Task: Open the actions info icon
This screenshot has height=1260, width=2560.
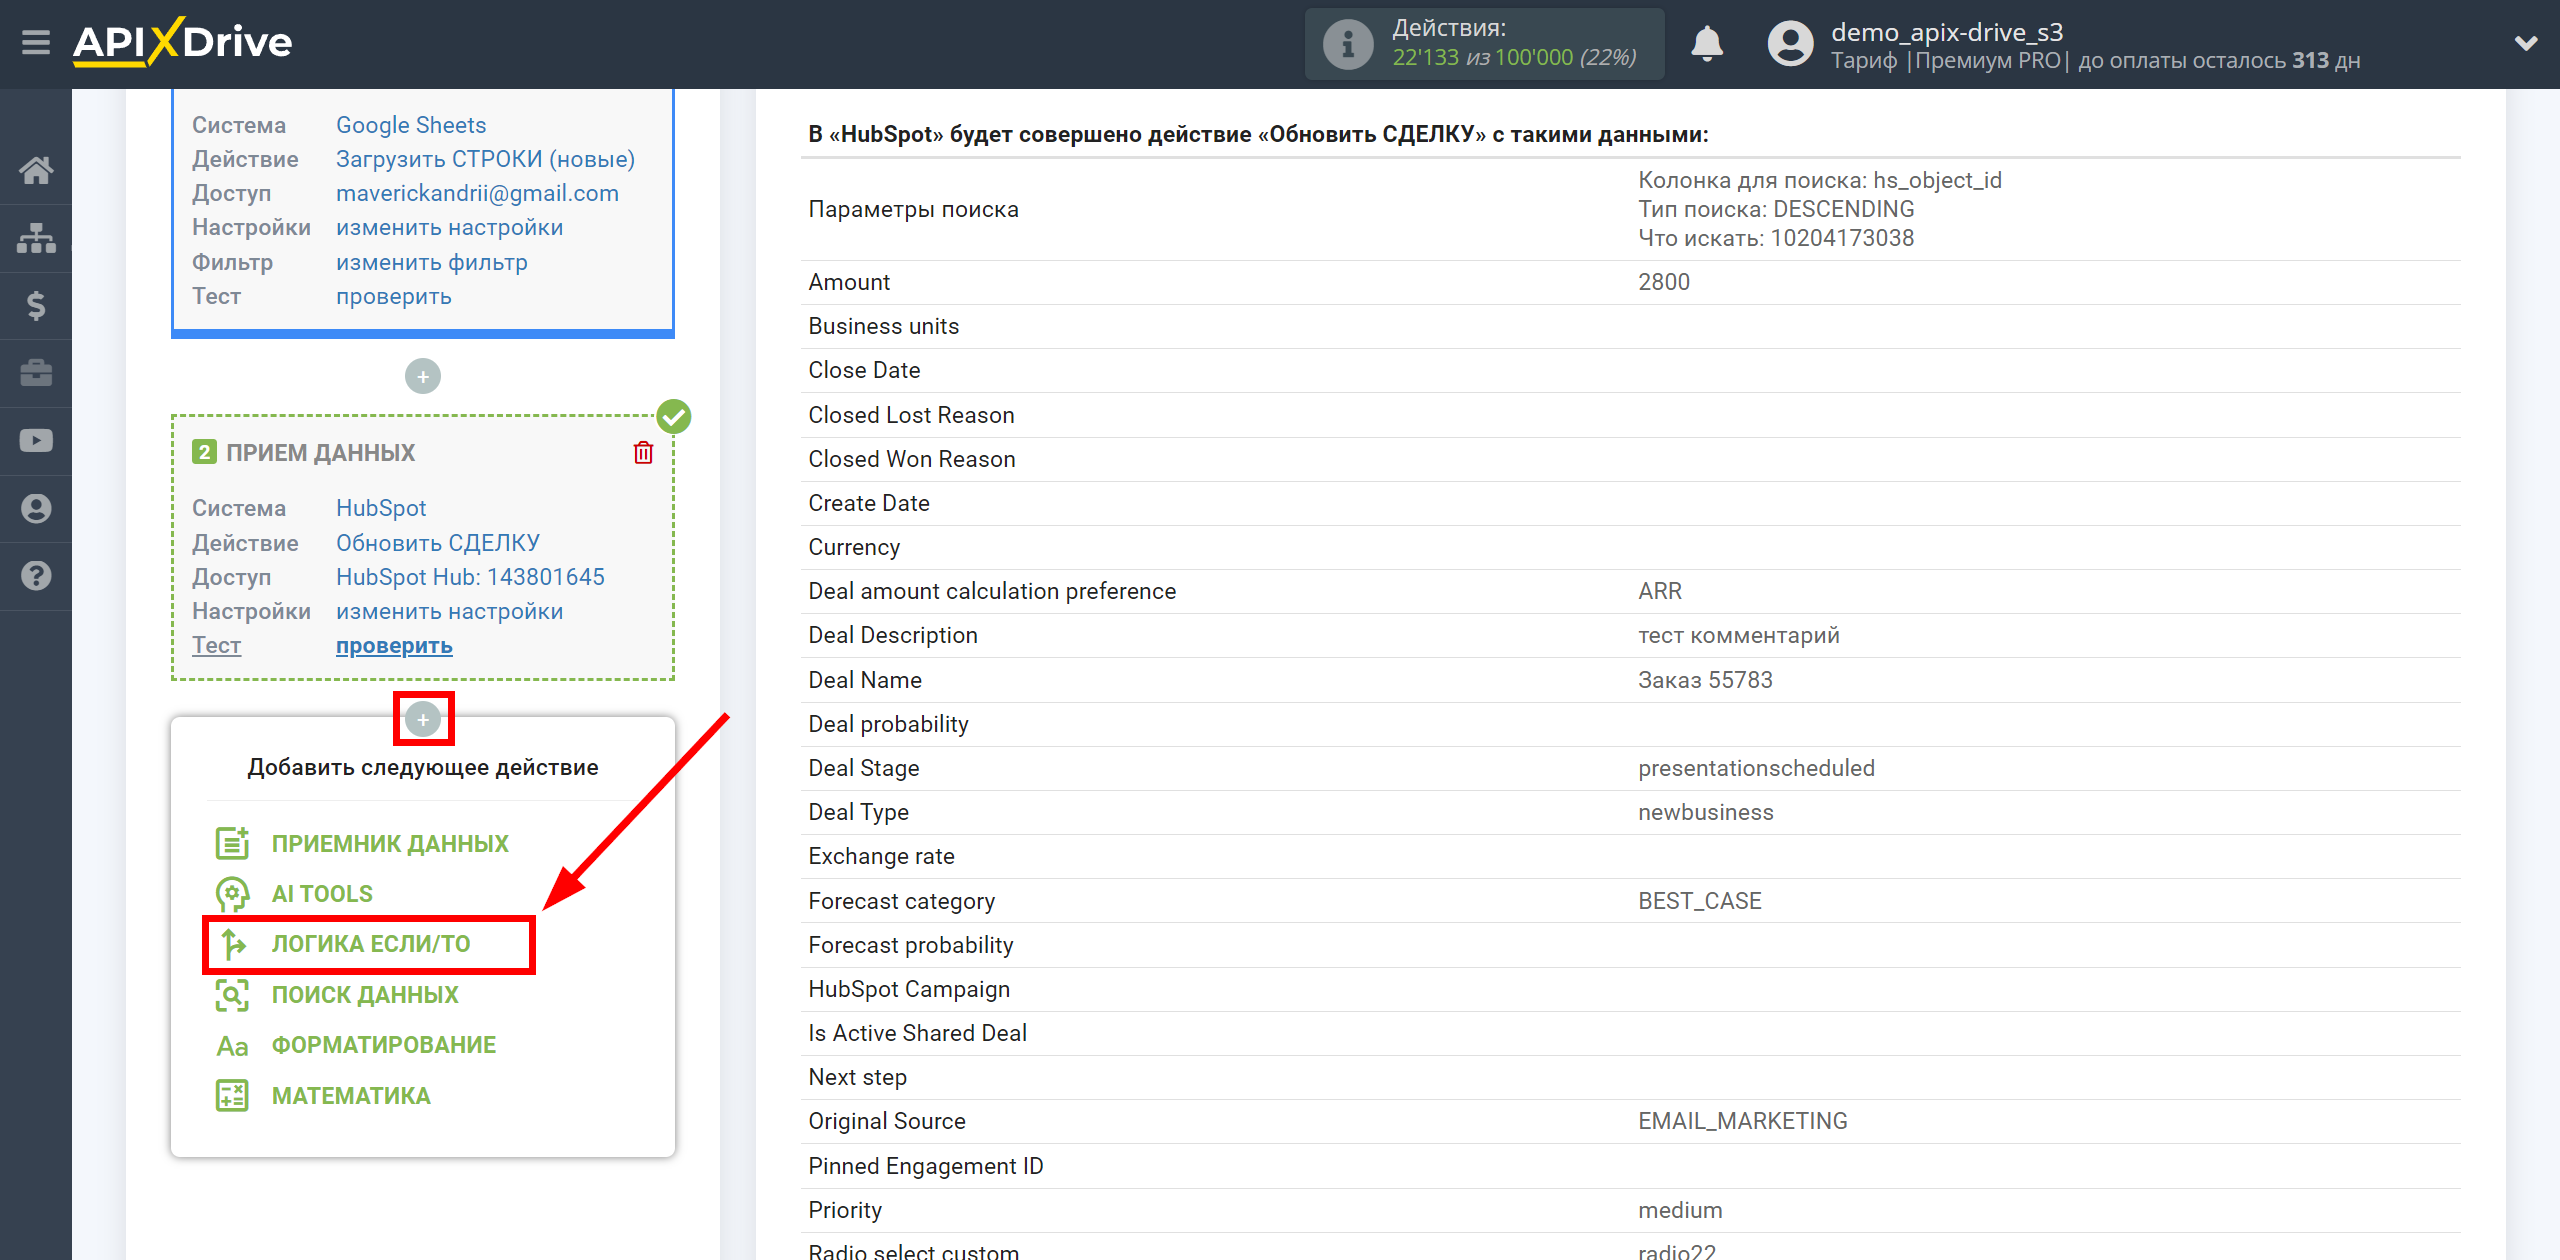Action: pyautogui.click(x=1347, y=44)
